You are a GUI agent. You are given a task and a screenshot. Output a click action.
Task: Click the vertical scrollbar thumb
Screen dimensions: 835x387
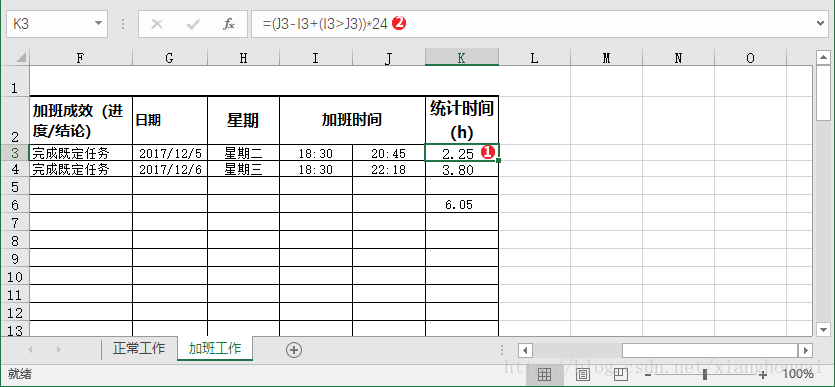(823, 93)
